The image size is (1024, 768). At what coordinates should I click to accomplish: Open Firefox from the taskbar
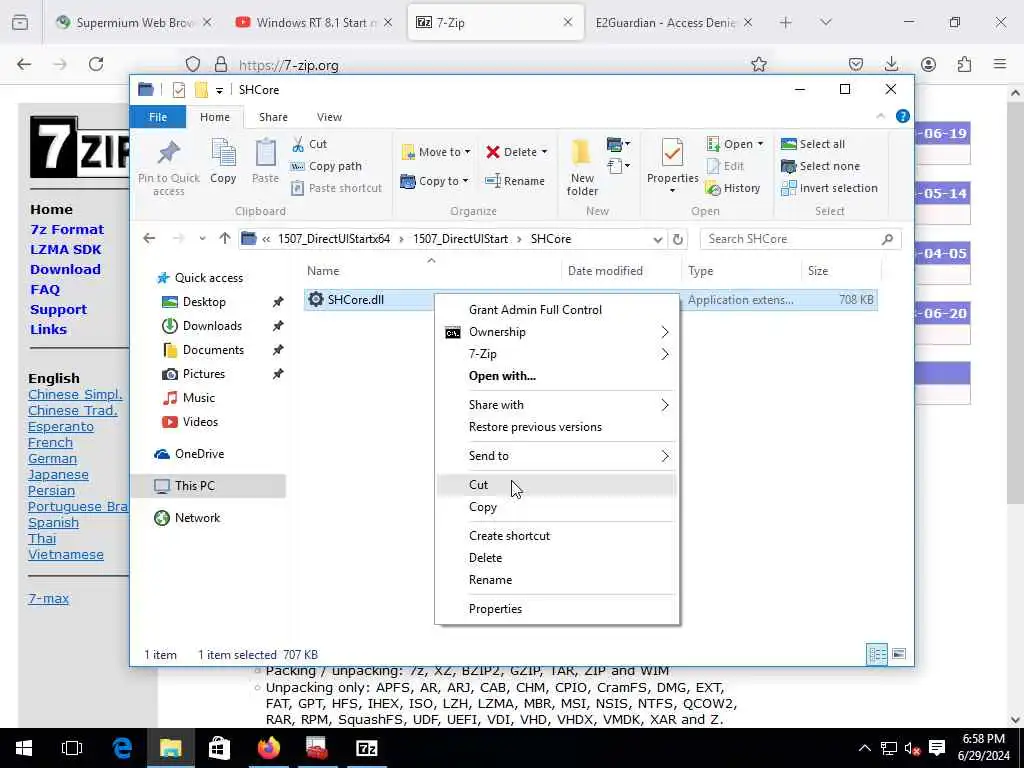pos(268,748)
